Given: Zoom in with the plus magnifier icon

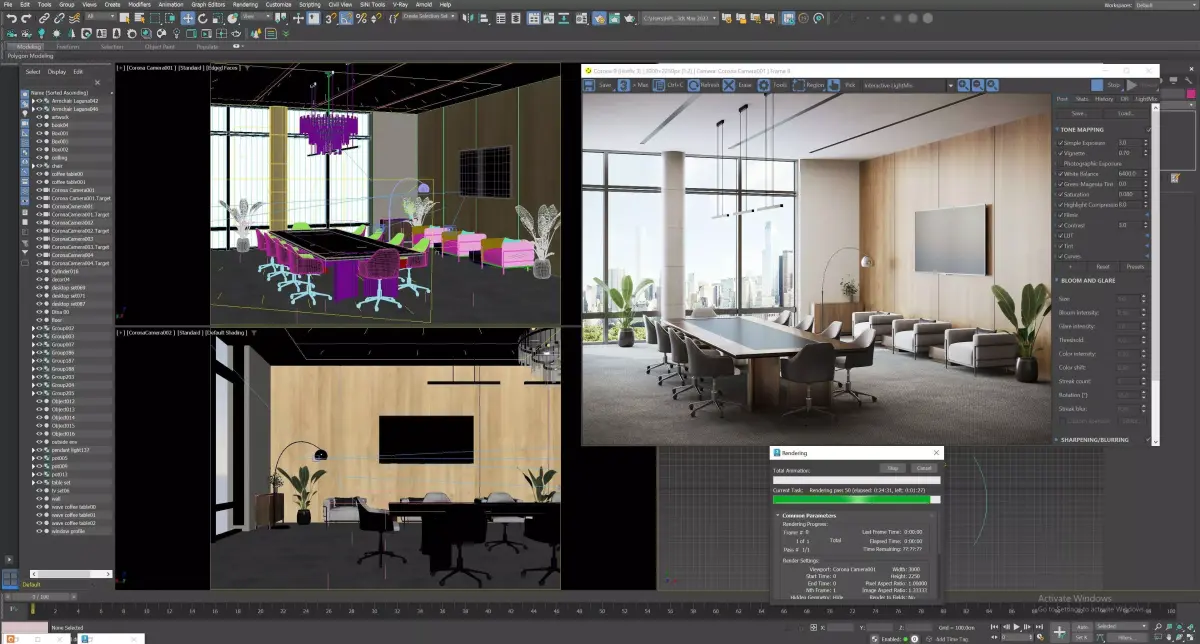Looking at the screenshot, I should pos(963,85).
